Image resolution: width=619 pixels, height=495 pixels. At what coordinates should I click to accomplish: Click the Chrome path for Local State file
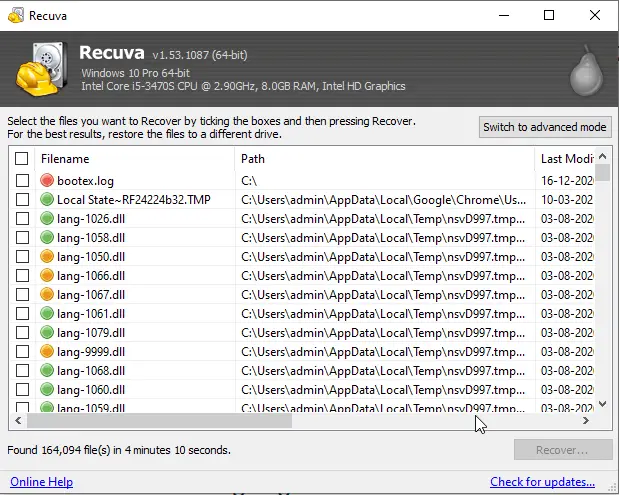[383, 200]
